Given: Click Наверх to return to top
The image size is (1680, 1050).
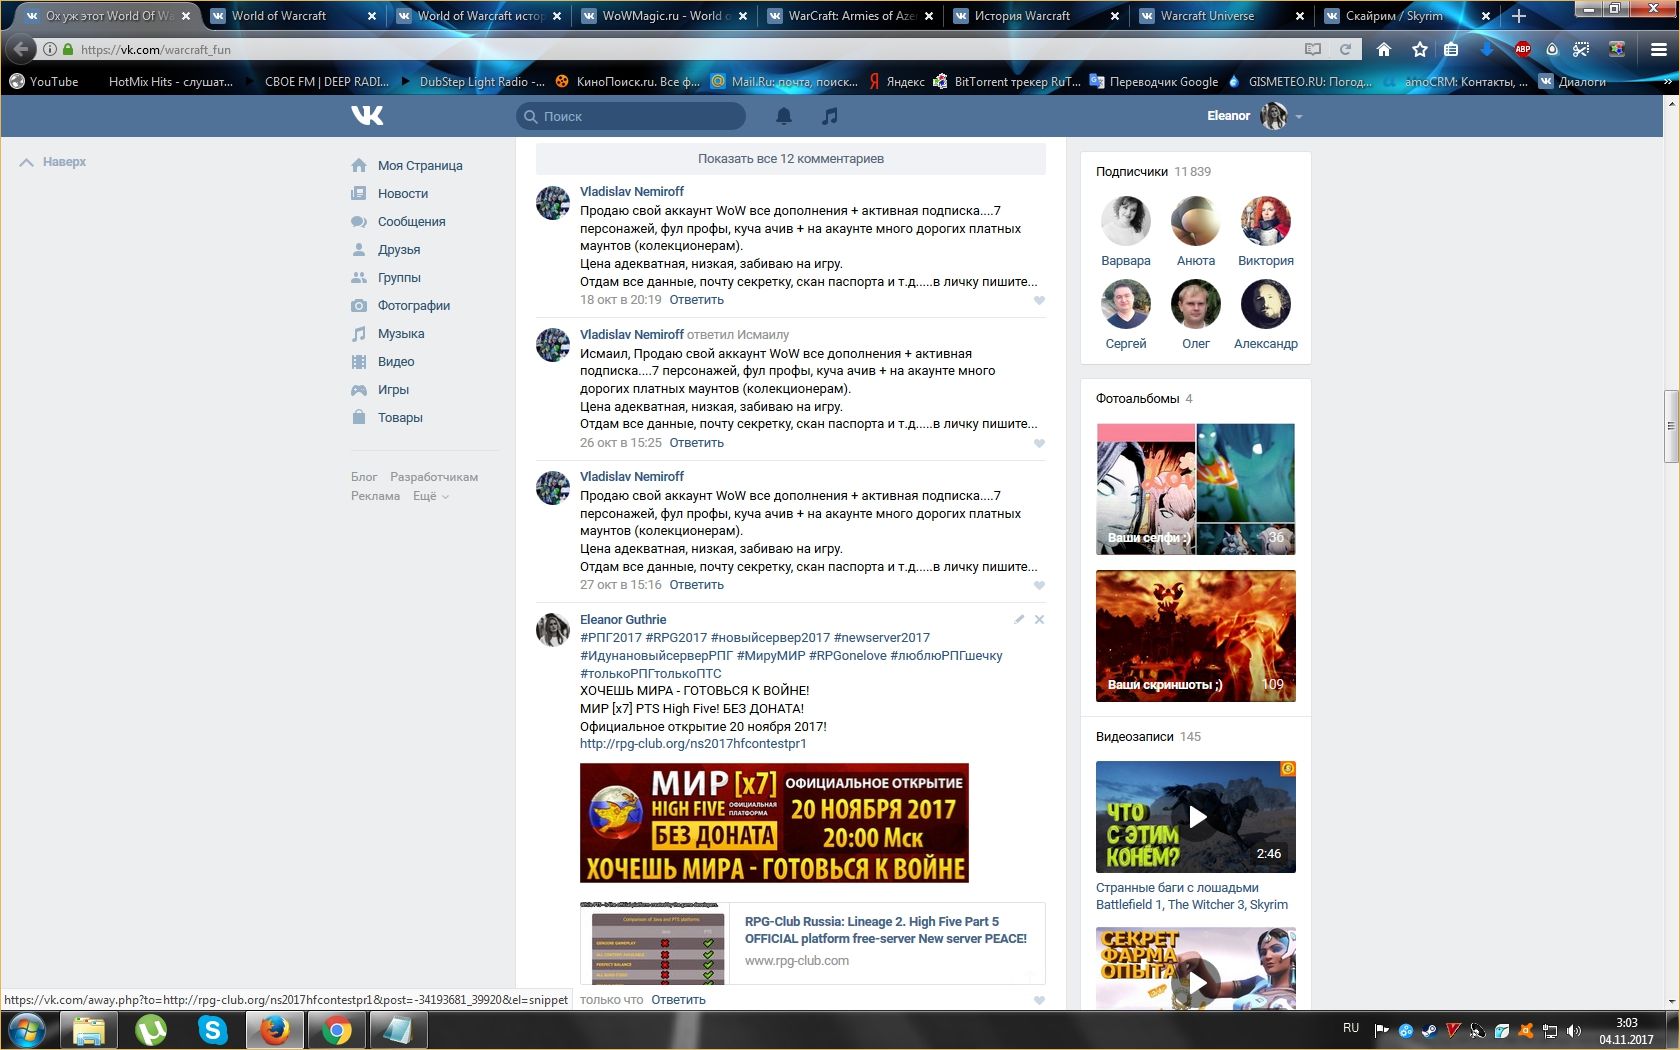Looking at the screenshot, I should (x=53, y=162).
